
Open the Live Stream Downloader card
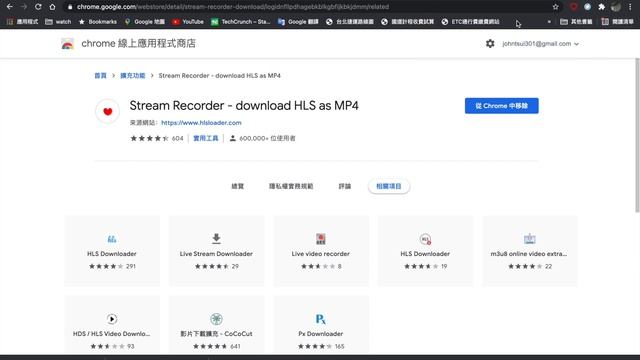[x=216, y=251]
